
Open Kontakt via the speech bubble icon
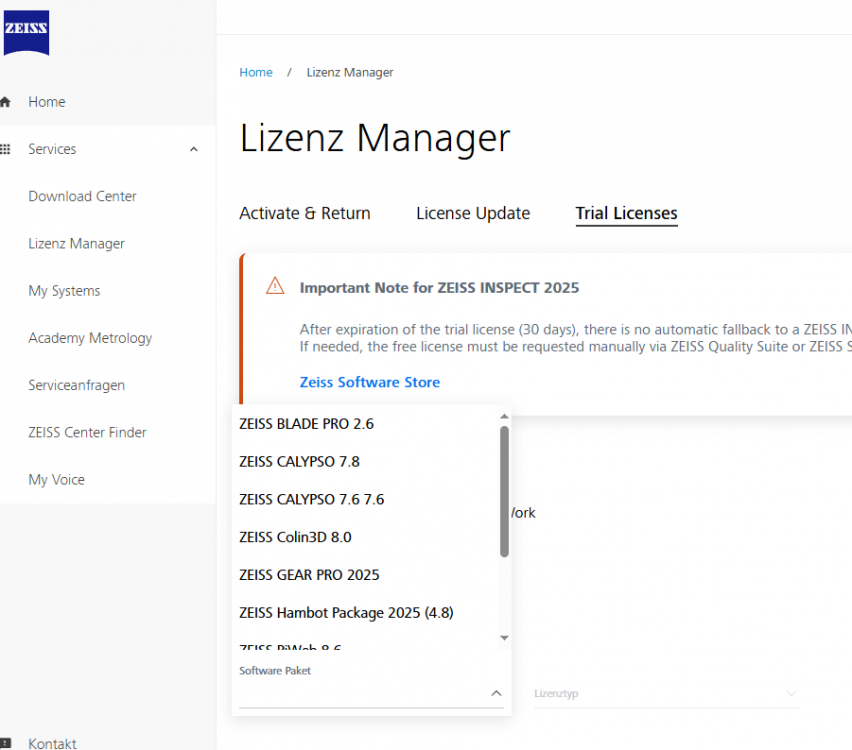[x=8, y=742]
